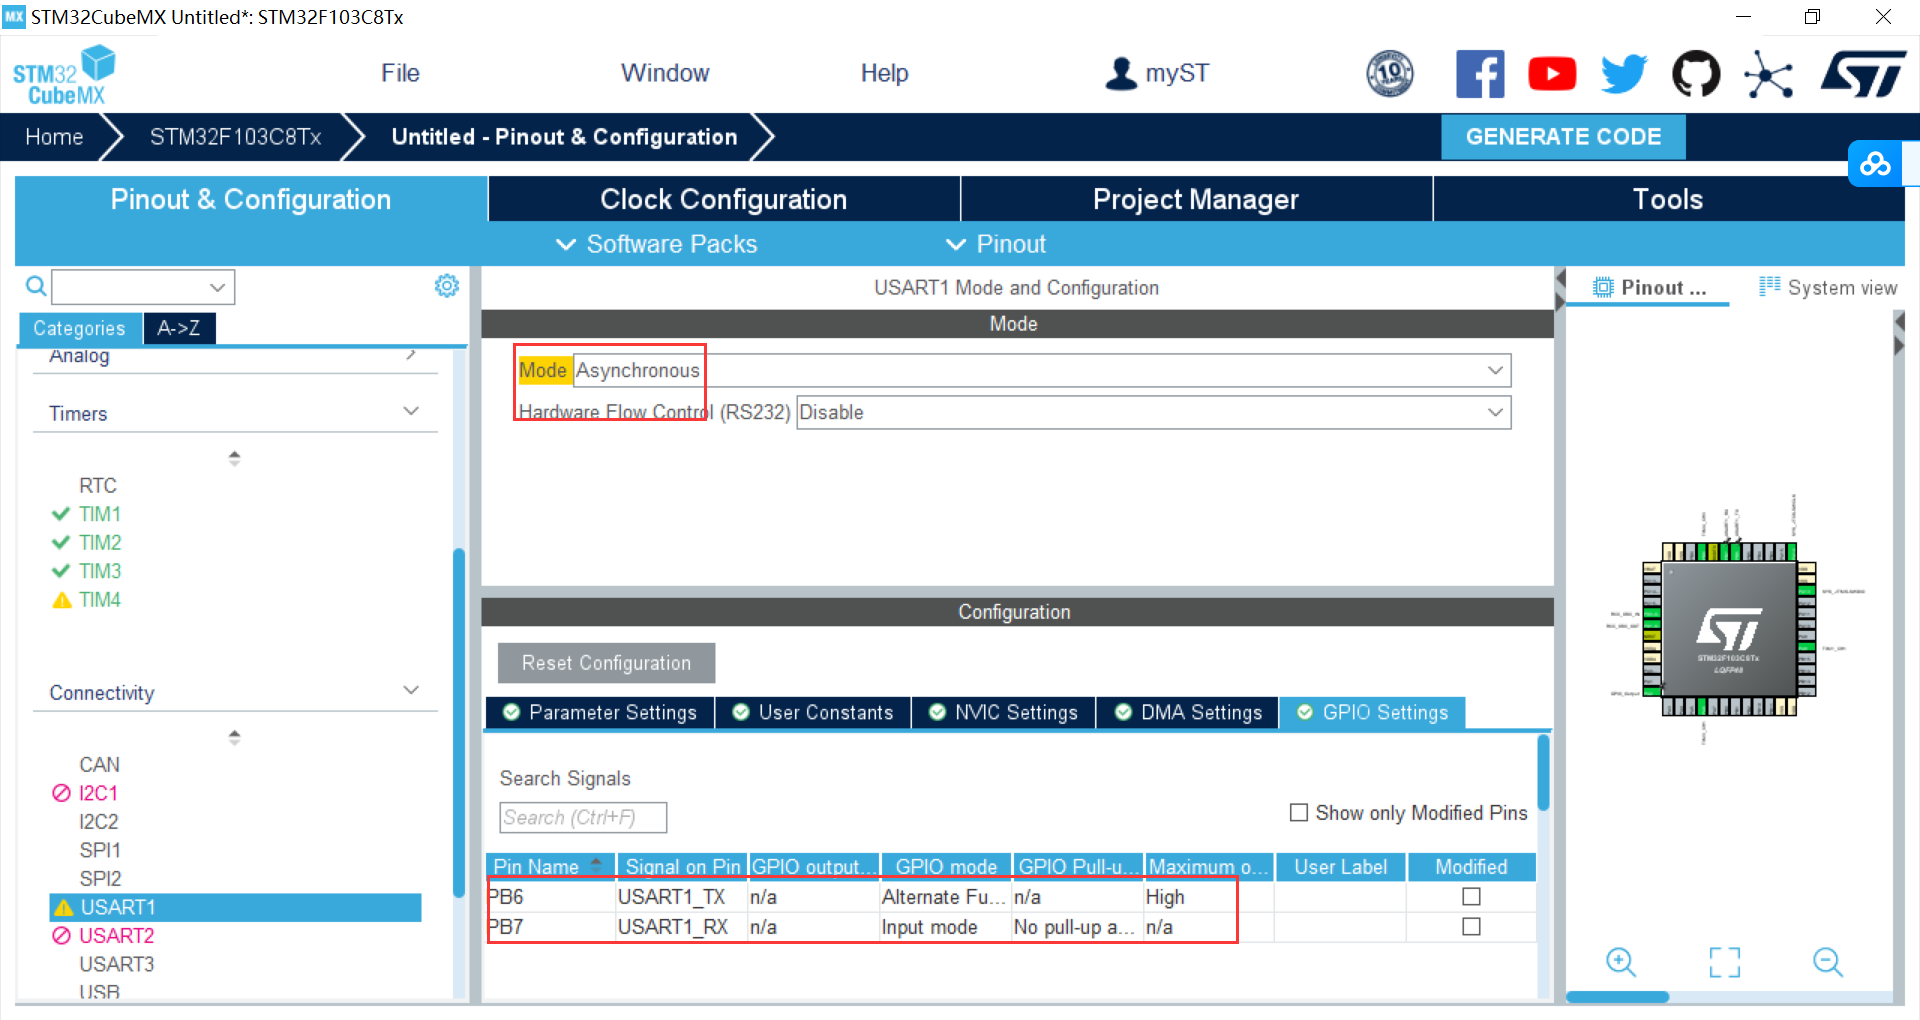Click the sort arrow above CAN
This screenshot has width=1920, height=1020.
[234, 737]
